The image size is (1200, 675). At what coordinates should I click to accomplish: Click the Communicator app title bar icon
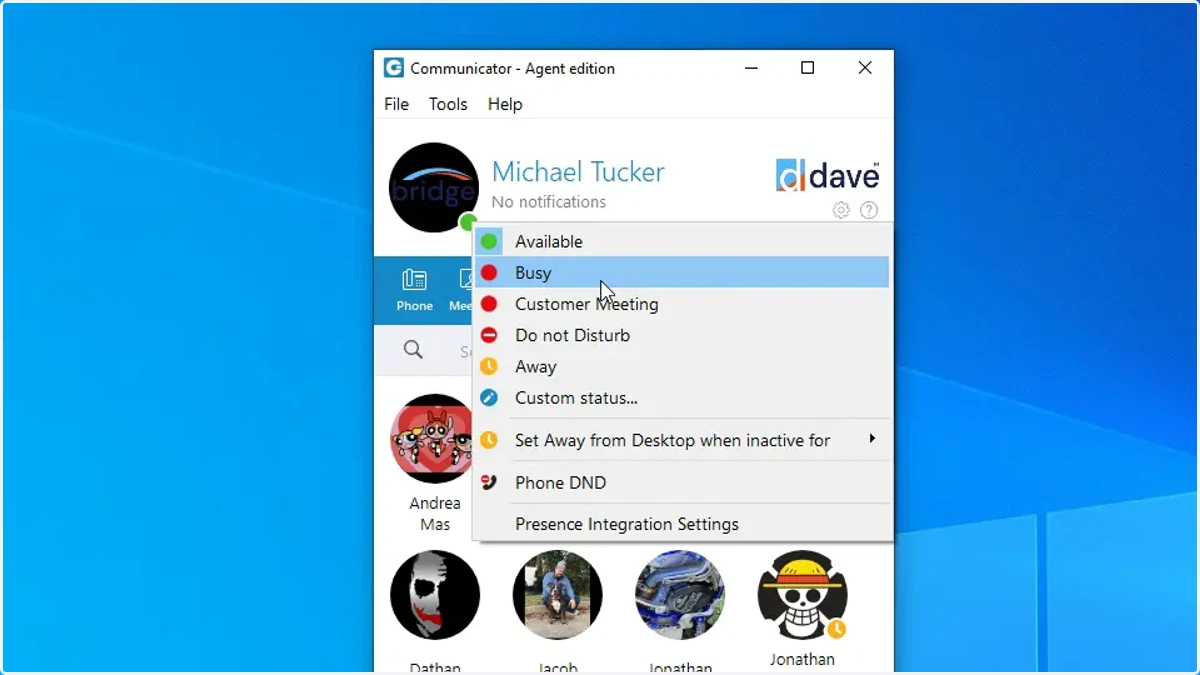pyautogui.click(x=394, y=68)
